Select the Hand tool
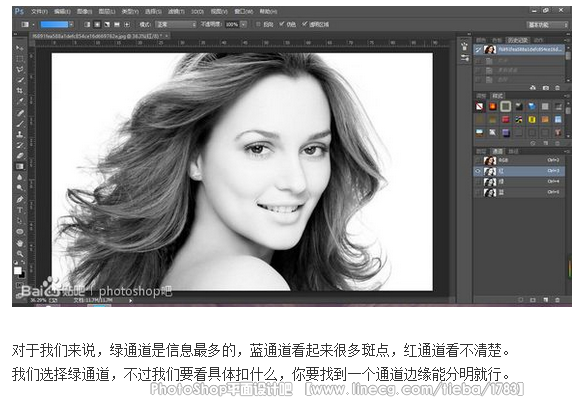 (x=19, y=243)
